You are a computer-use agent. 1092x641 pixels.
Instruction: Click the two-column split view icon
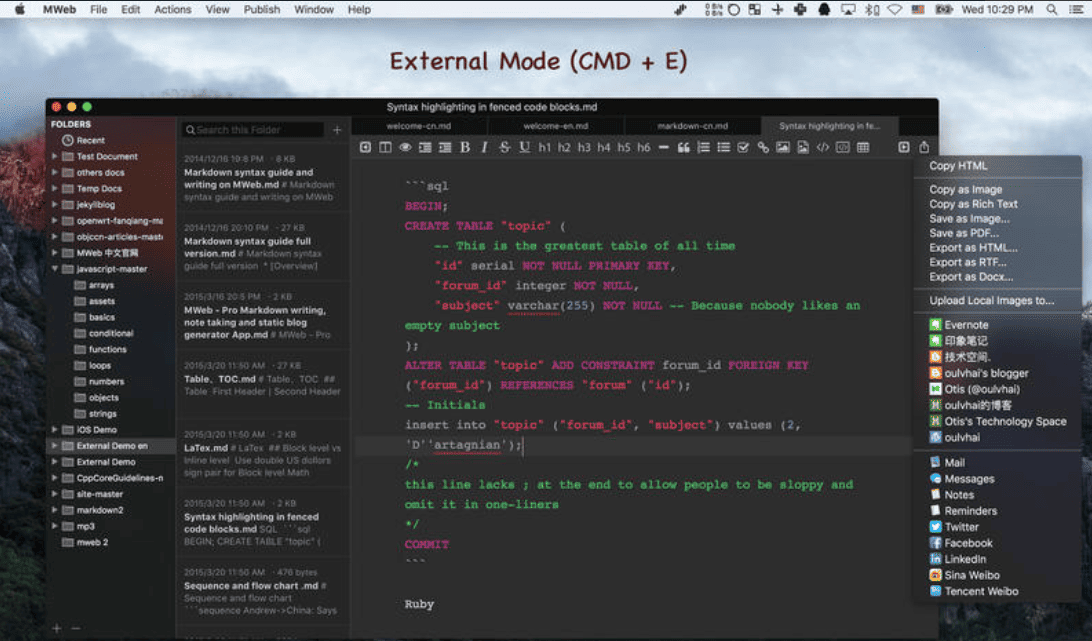tap(385, 147)
